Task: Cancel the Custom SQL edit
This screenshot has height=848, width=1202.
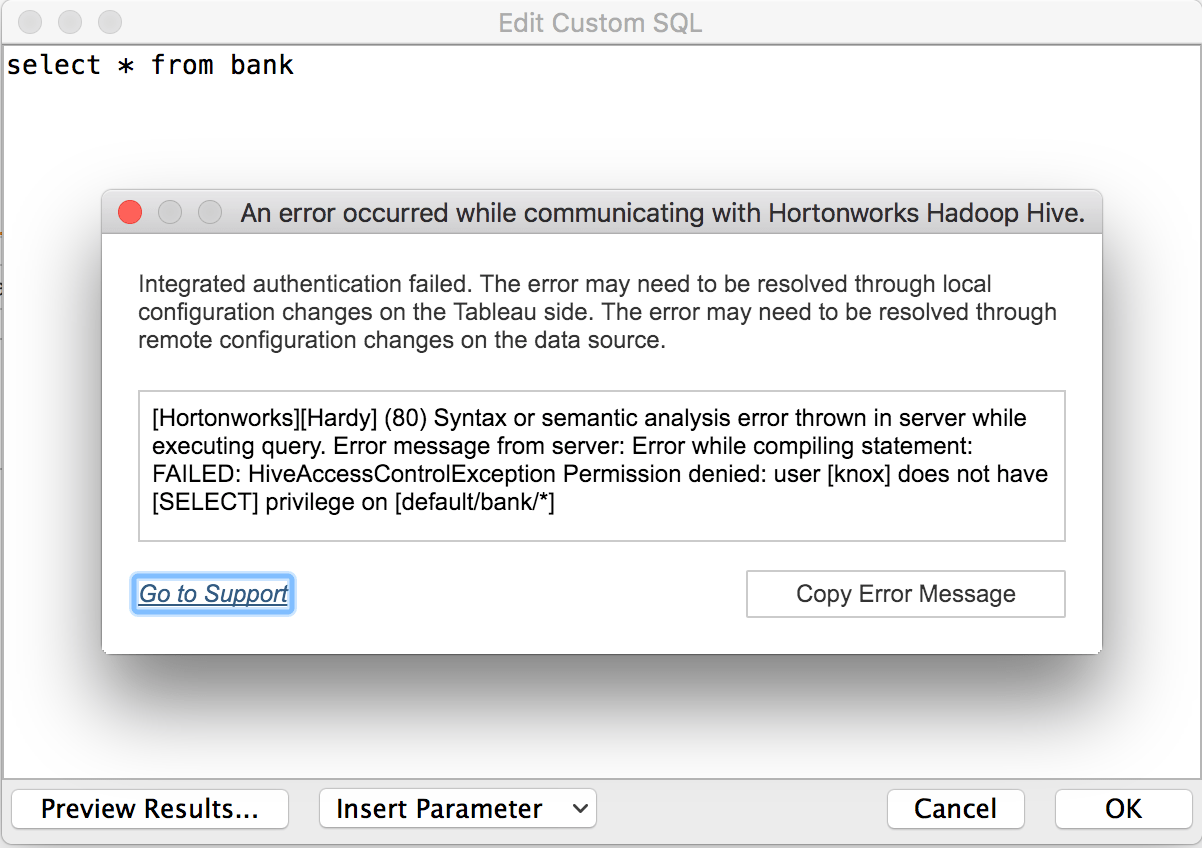Action: pos(955,808)
